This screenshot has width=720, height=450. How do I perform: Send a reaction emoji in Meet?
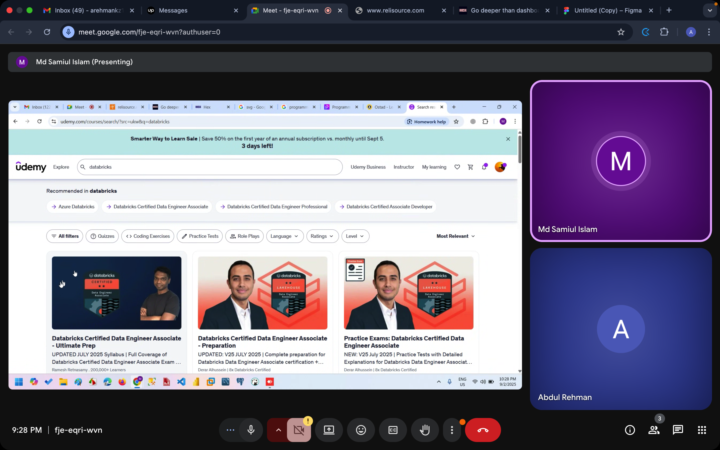point(361,430)
